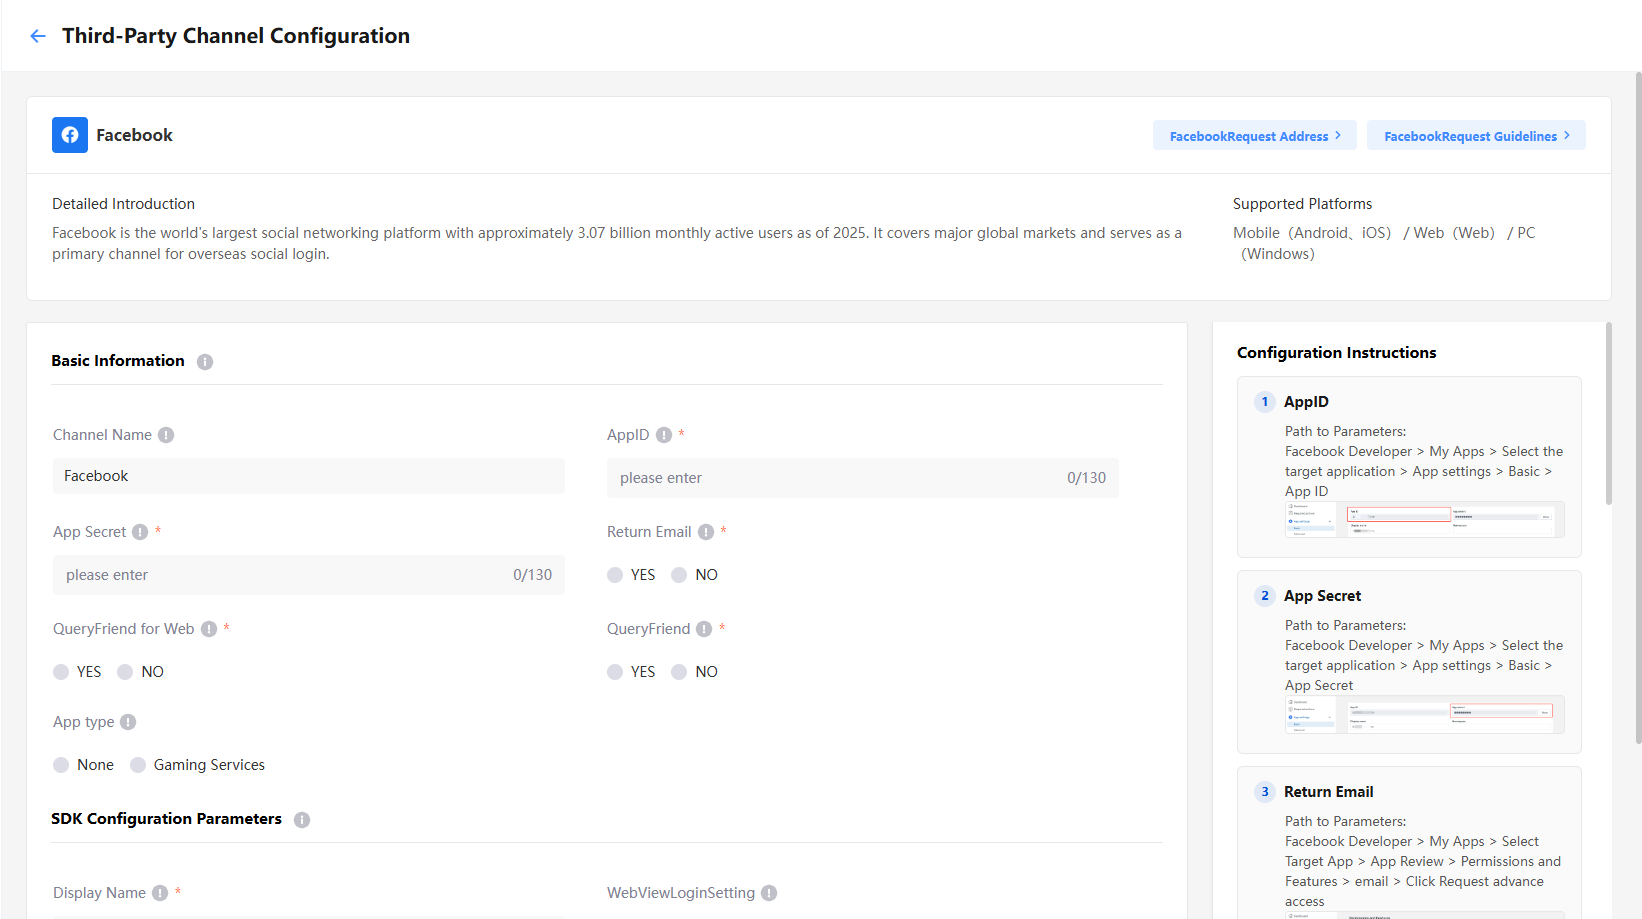Click the App Secret input field

click(309, 575)
